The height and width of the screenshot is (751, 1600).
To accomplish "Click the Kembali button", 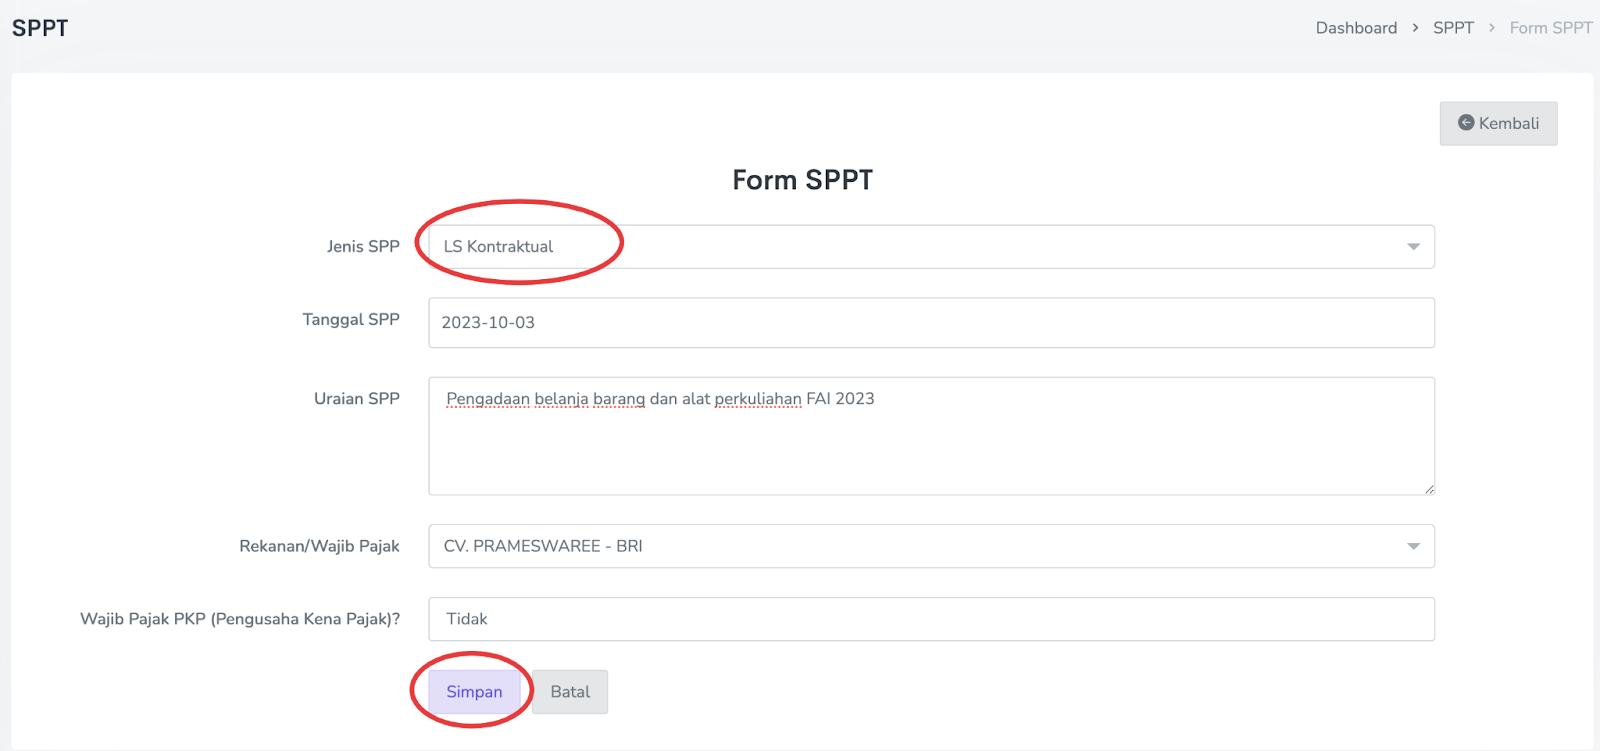I will [x=1498, y=123].
